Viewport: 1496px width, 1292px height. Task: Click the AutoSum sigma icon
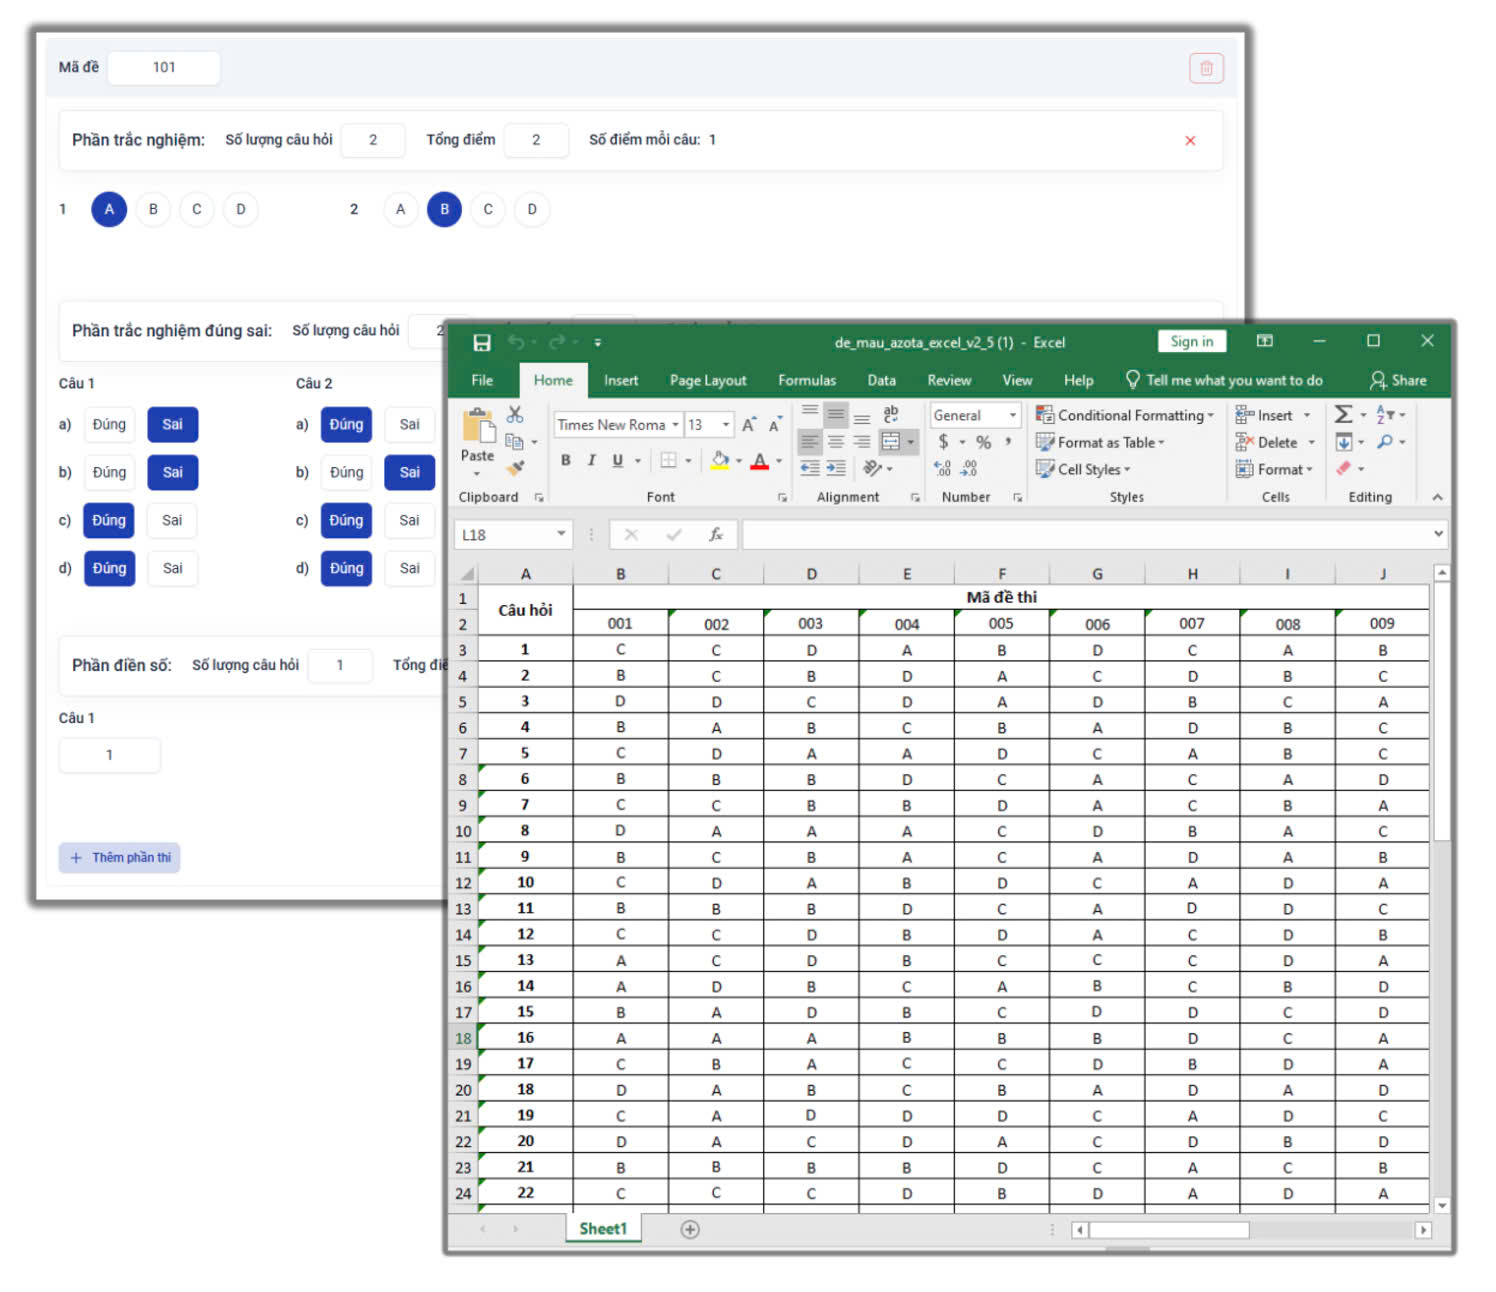[1344, 414]
